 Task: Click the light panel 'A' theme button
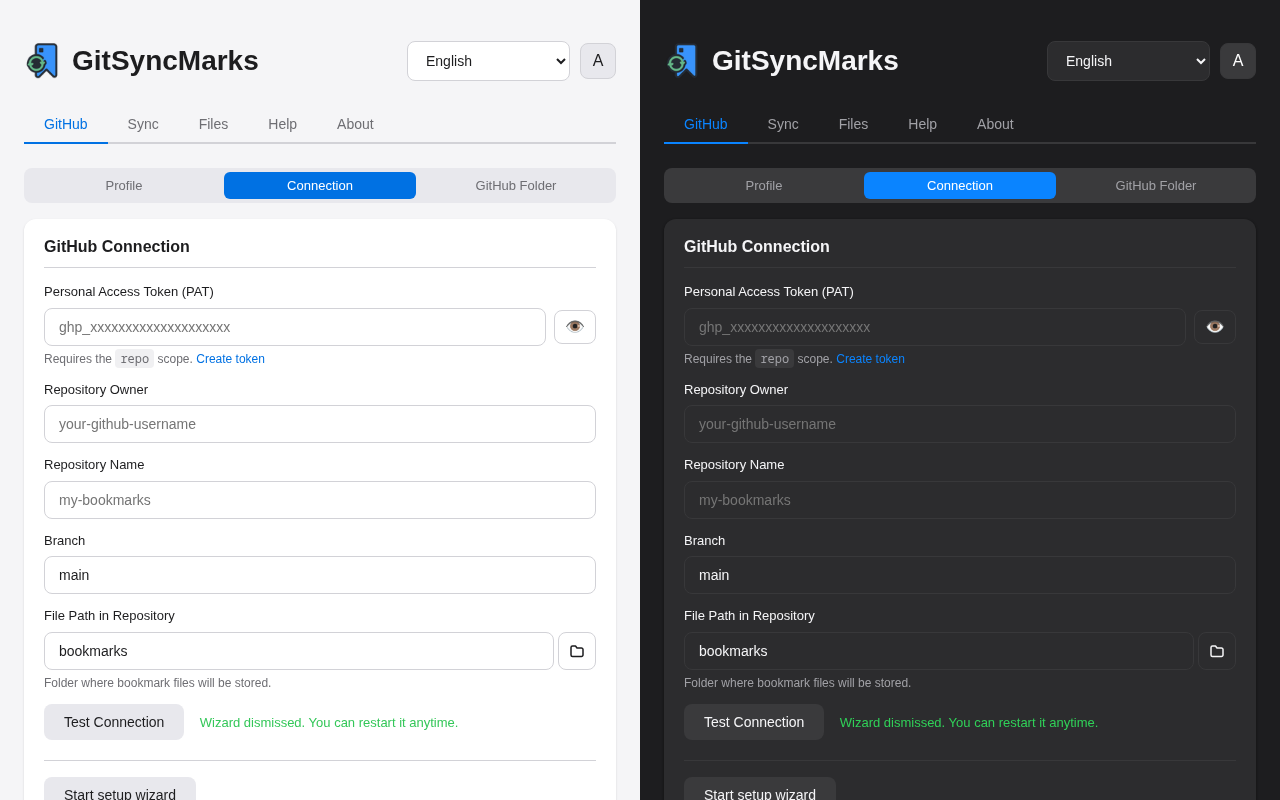point(598,61)
